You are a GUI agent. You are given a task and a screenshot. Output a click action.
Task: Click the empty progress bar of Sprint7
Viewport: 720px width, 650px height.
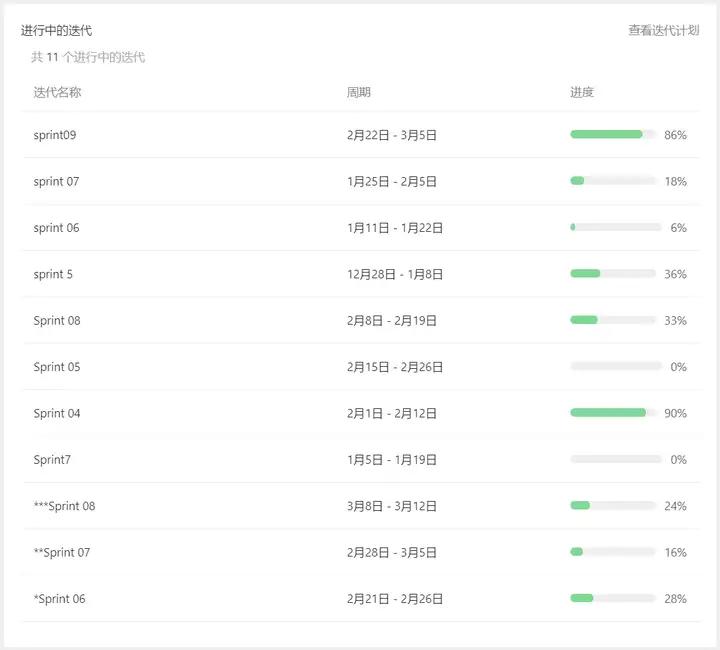pos(616,459)
